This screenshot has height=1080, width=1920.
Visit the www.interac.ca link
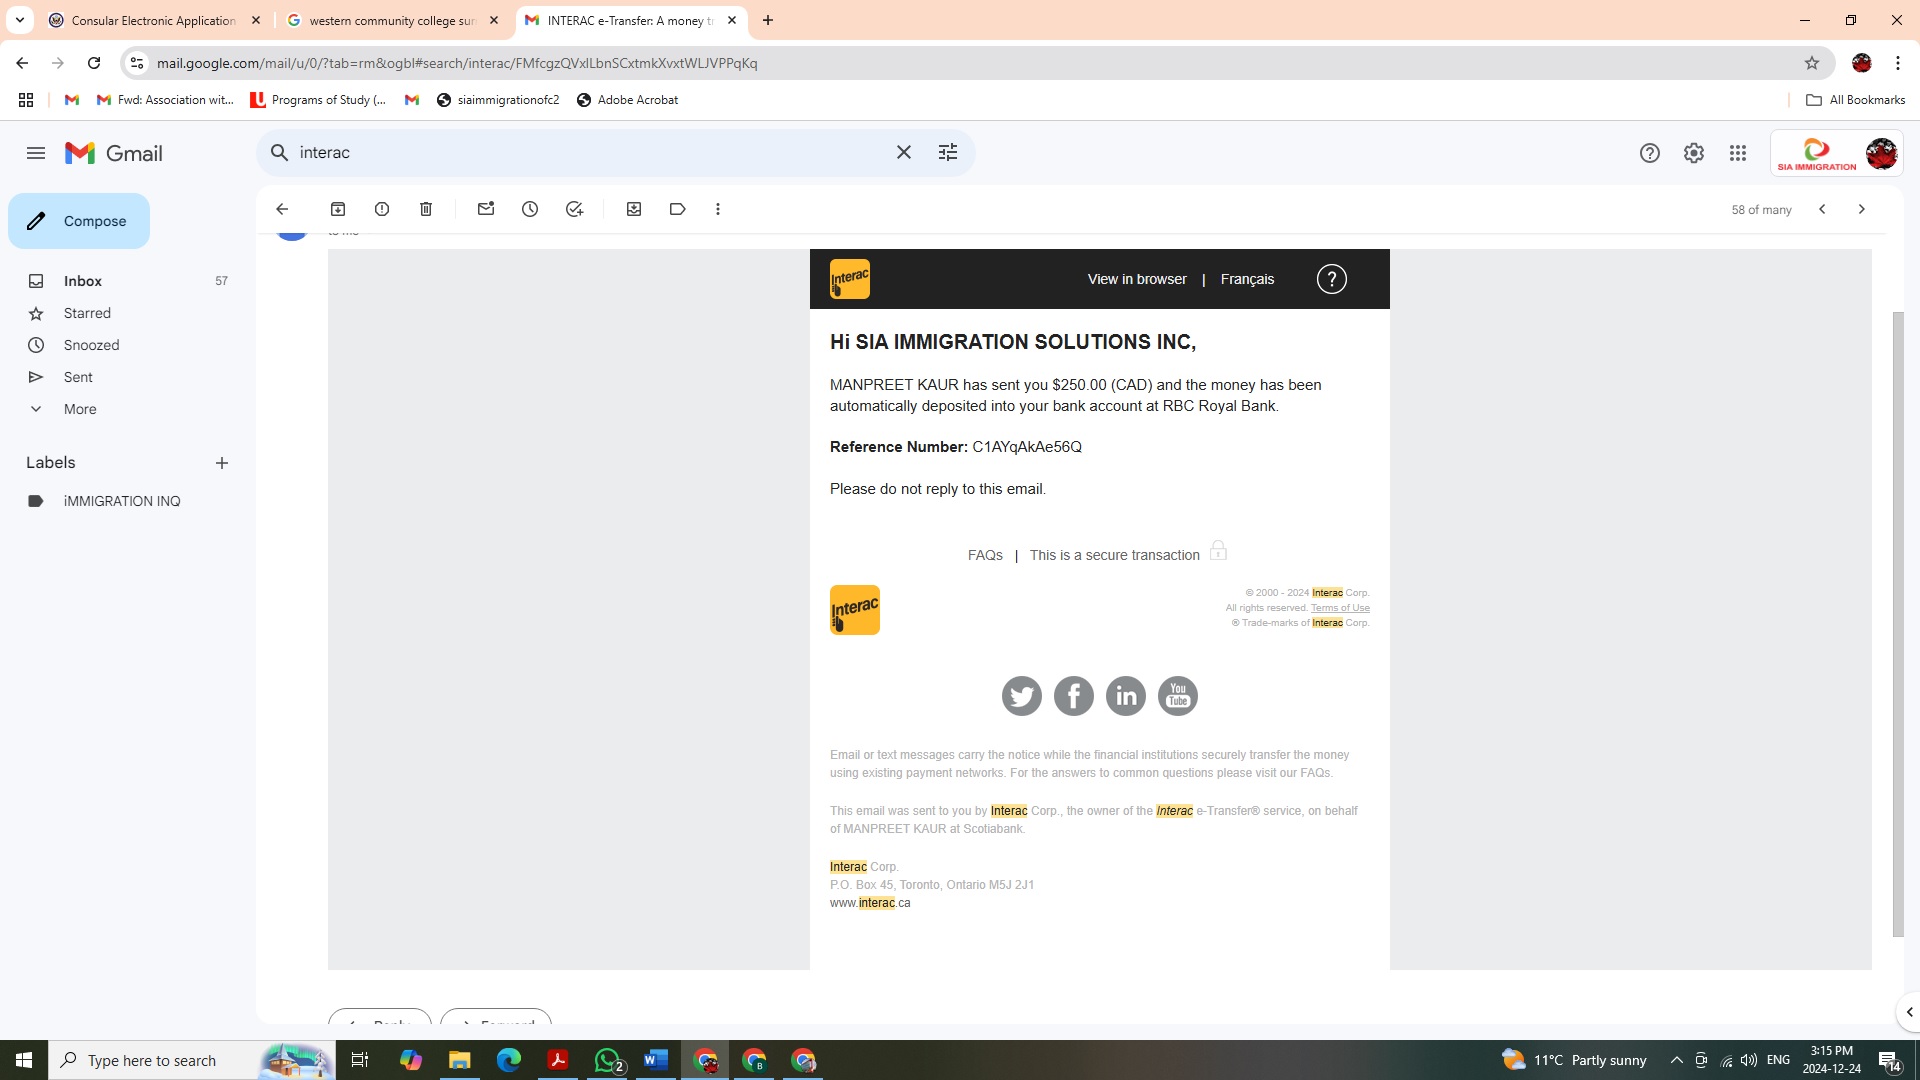point(870,903)
